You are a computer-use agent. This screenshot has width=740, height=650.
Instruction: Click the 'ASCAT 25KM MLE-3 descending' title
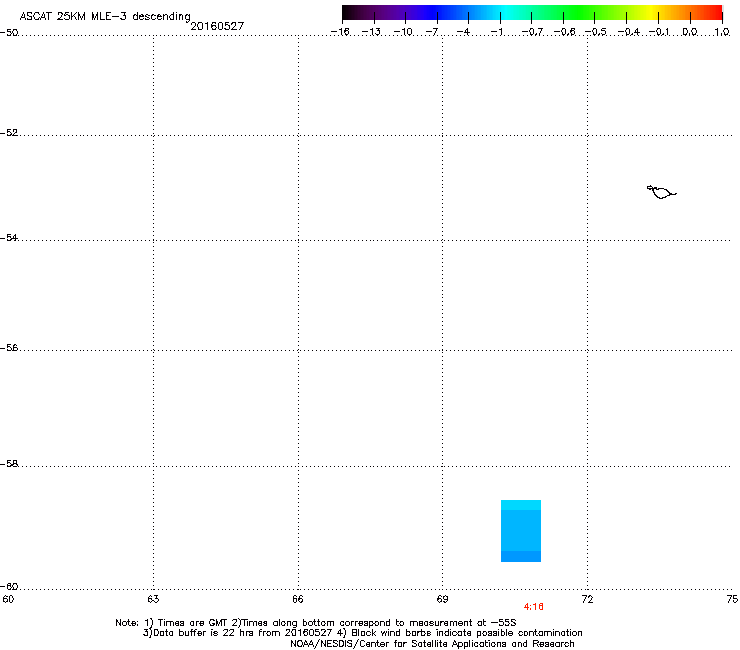105,17
